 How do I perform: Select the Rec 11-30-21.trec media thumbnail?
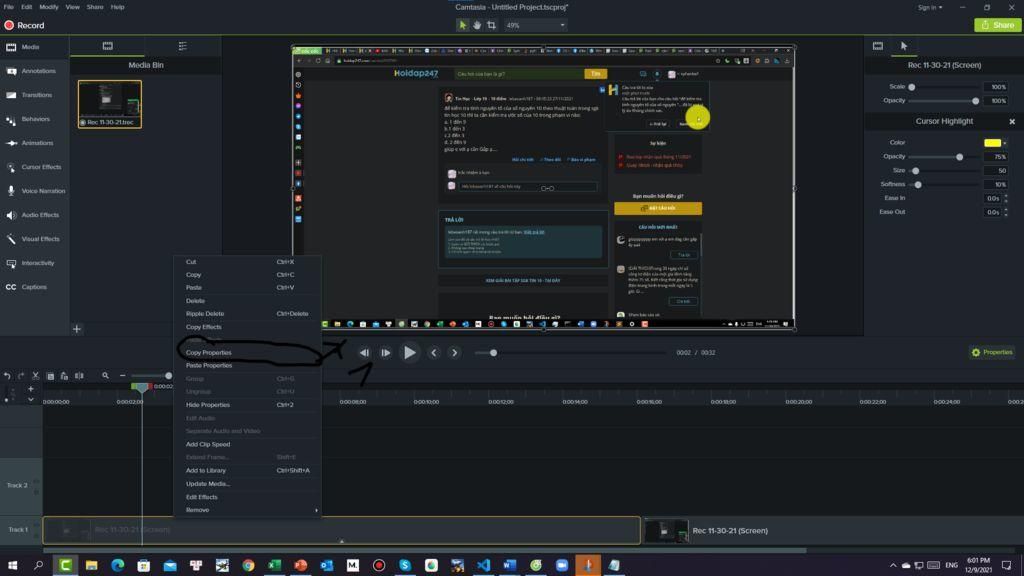110,104
